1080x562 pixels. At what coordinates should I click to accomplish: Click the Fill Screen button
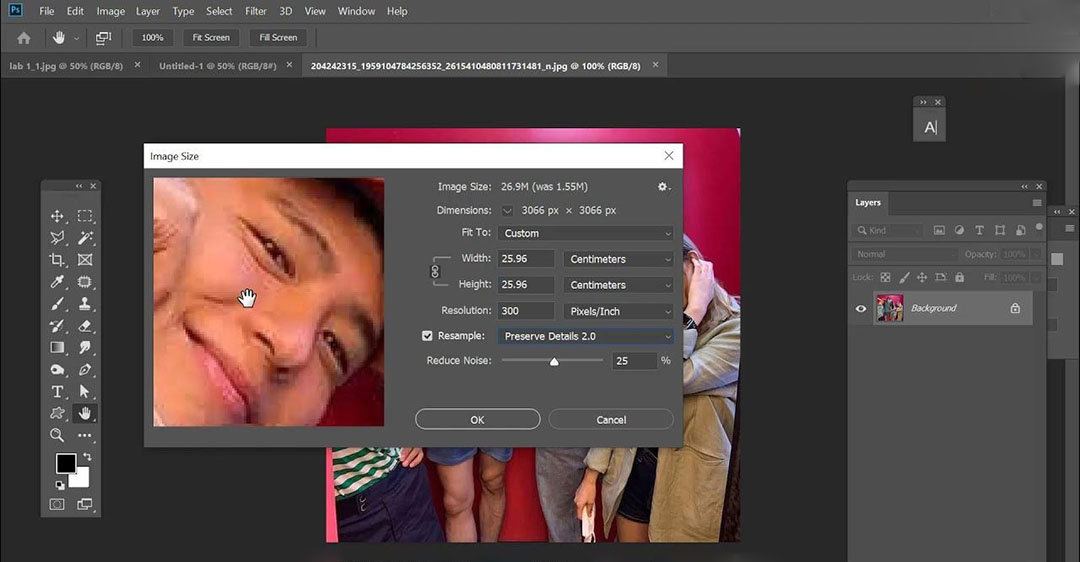tap(278, 38)
